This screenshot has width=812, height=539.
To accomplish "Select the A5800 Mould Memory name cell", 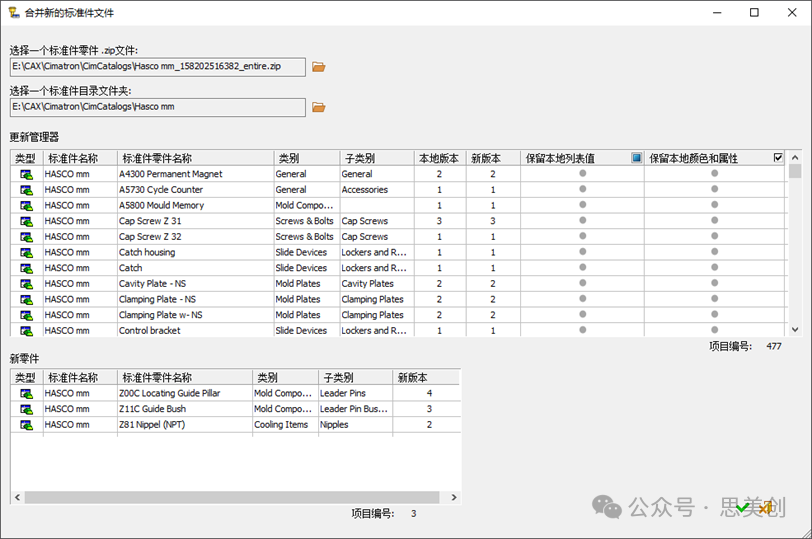I will pyautogui.click(x=196, y=205).
